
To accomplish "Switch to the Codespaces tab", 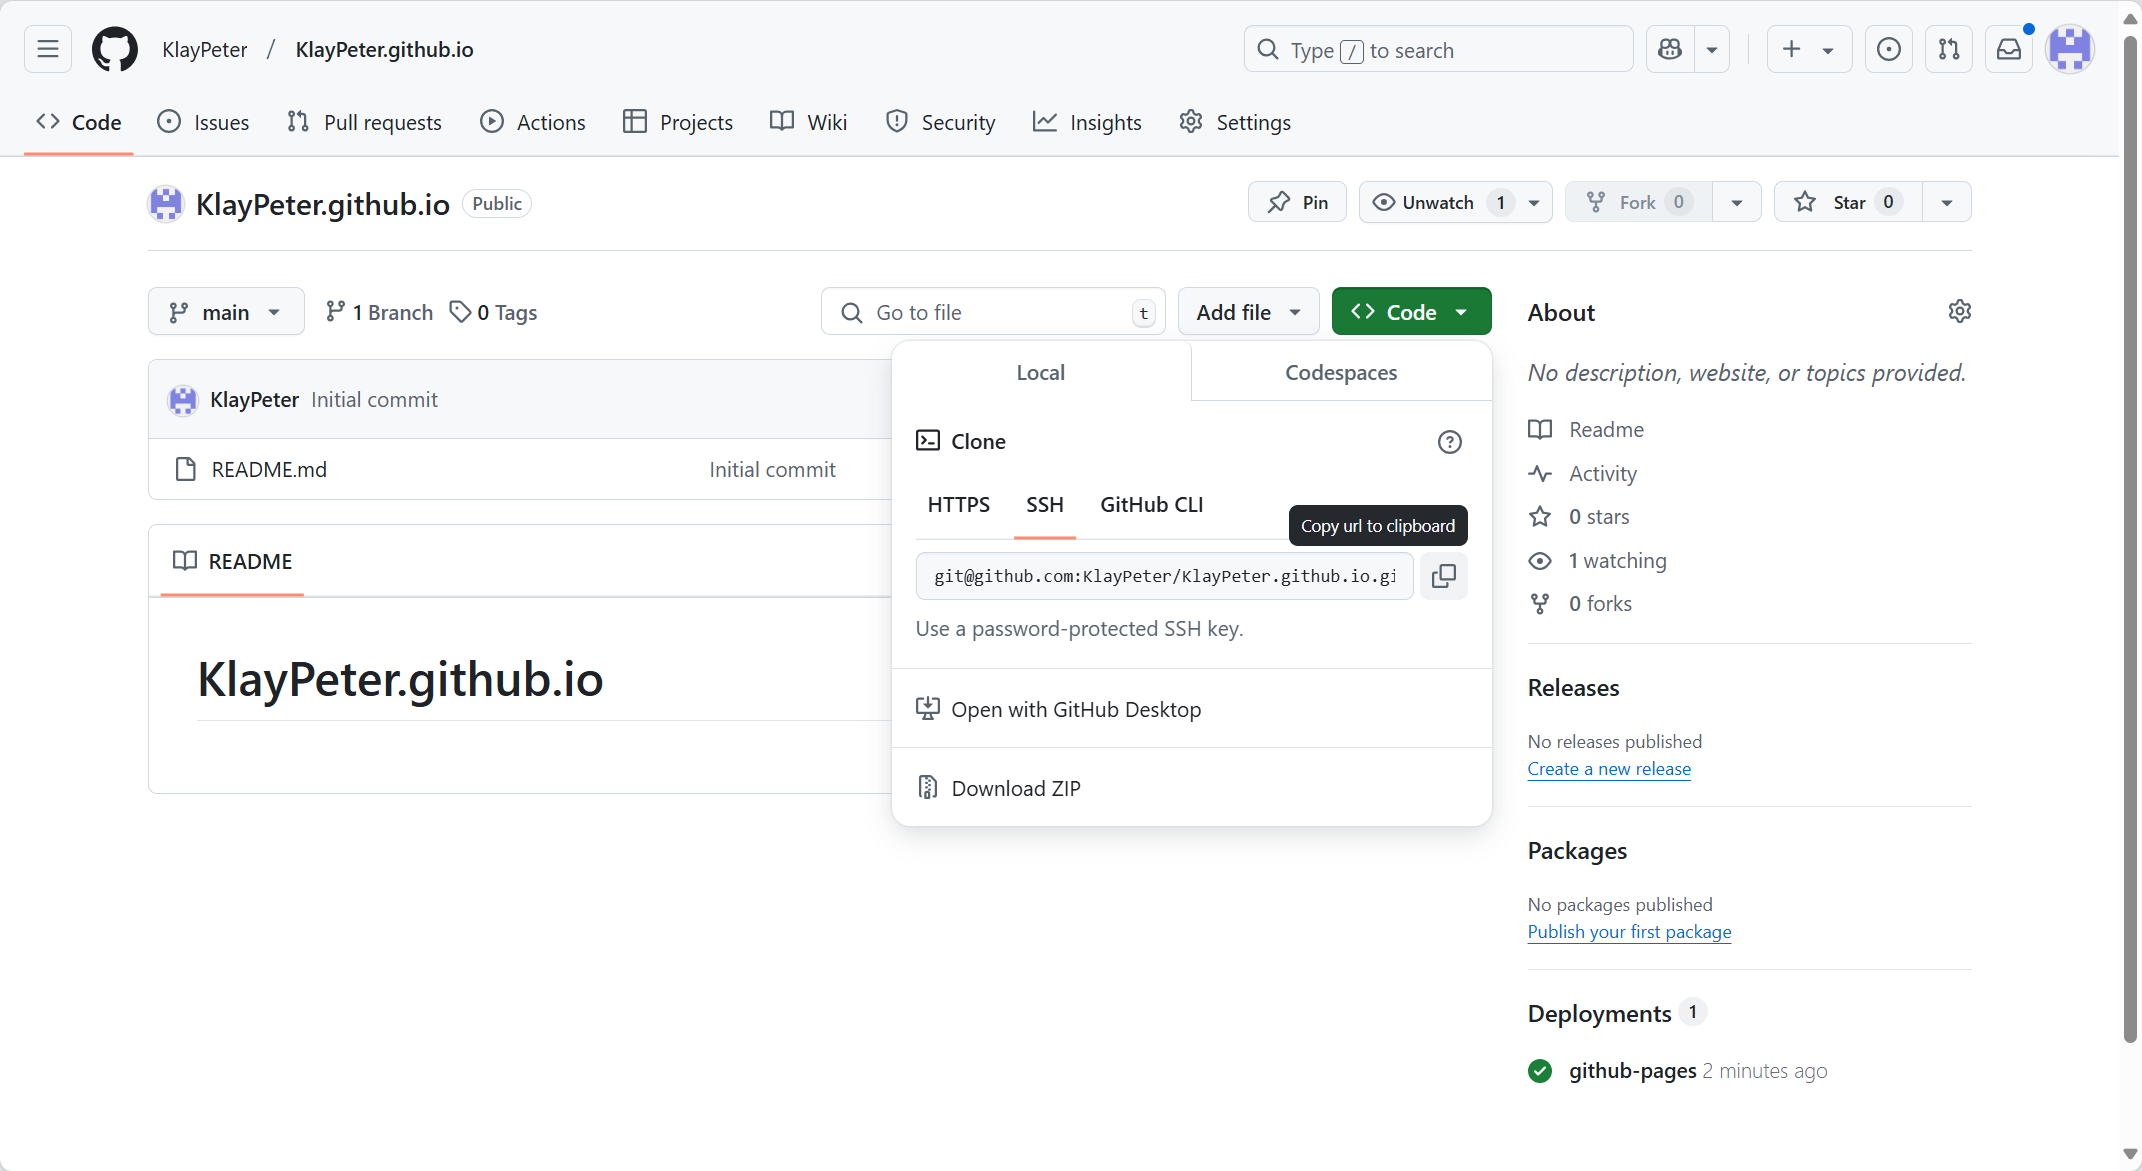I will point(1341,372).
